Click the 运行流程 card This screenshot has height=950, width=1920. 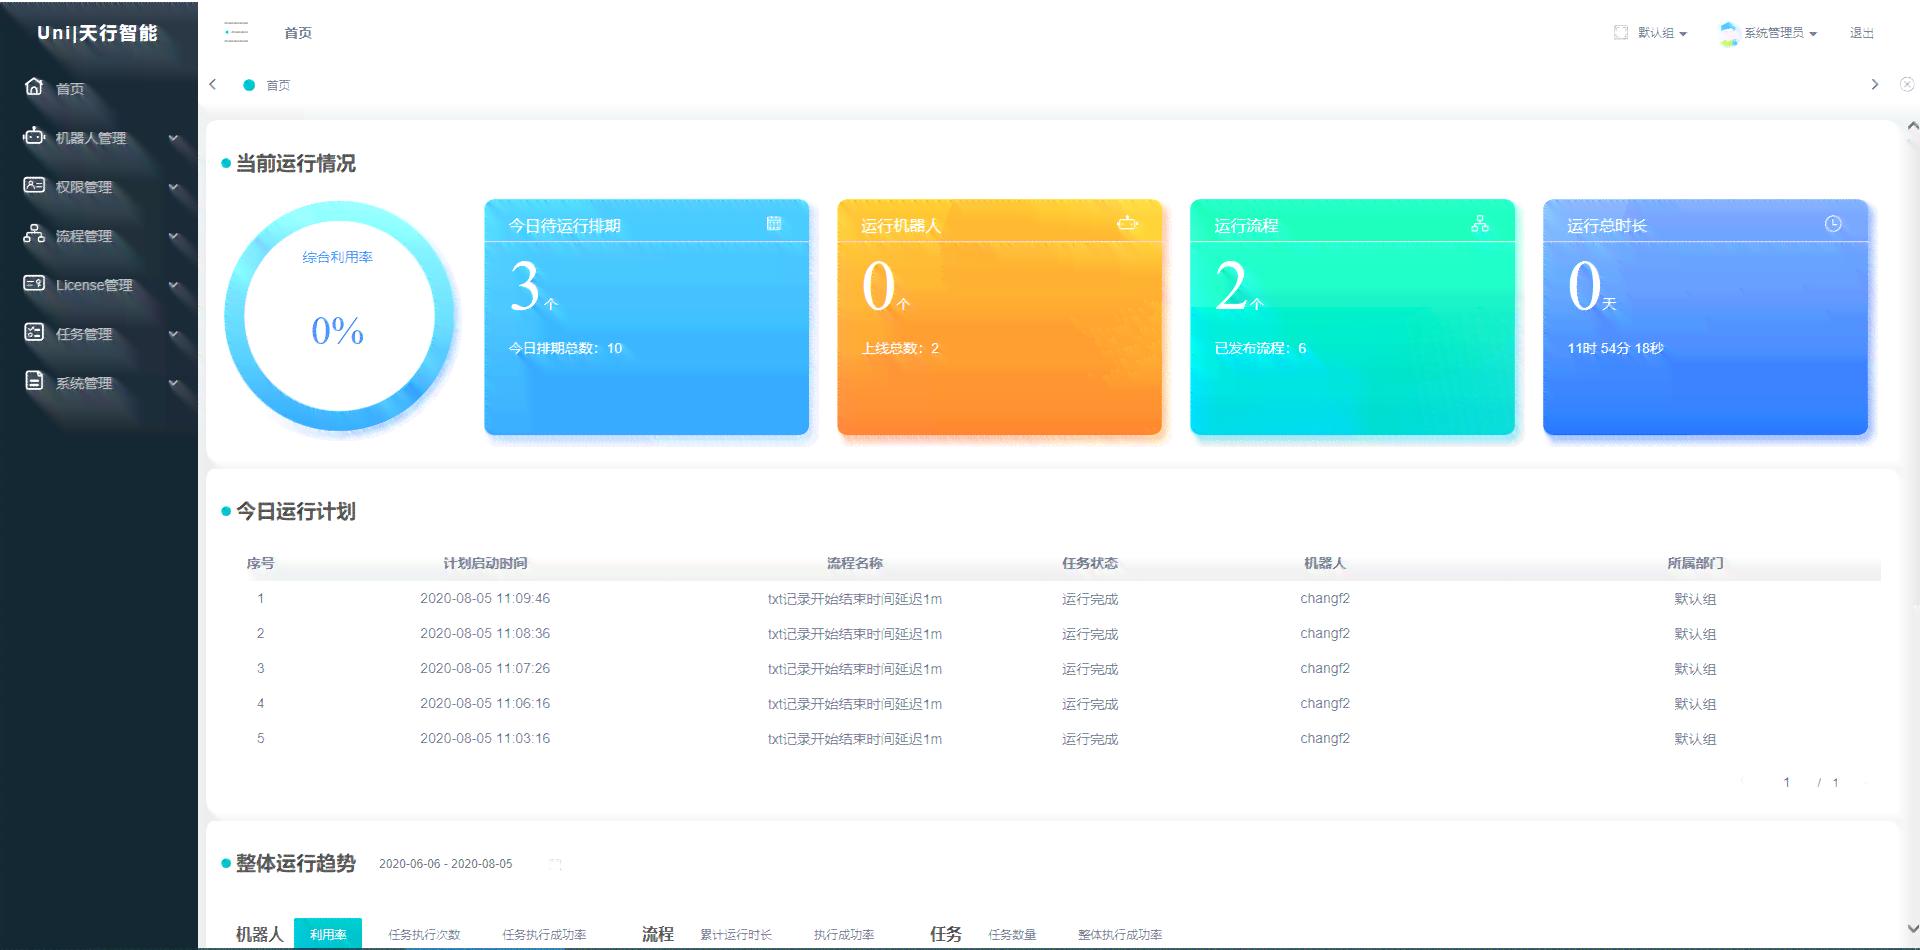1353,317
